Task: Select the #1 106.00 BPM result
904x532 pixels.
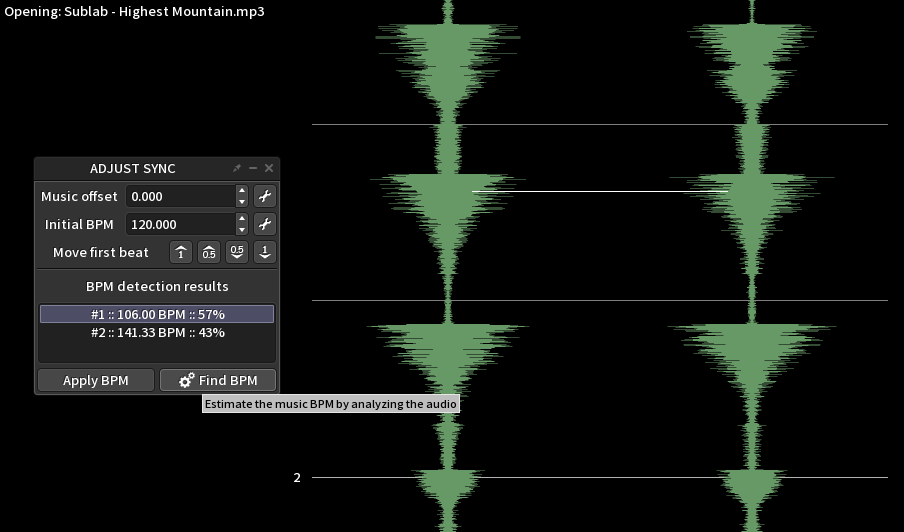Action: click(x=157, y=315)
